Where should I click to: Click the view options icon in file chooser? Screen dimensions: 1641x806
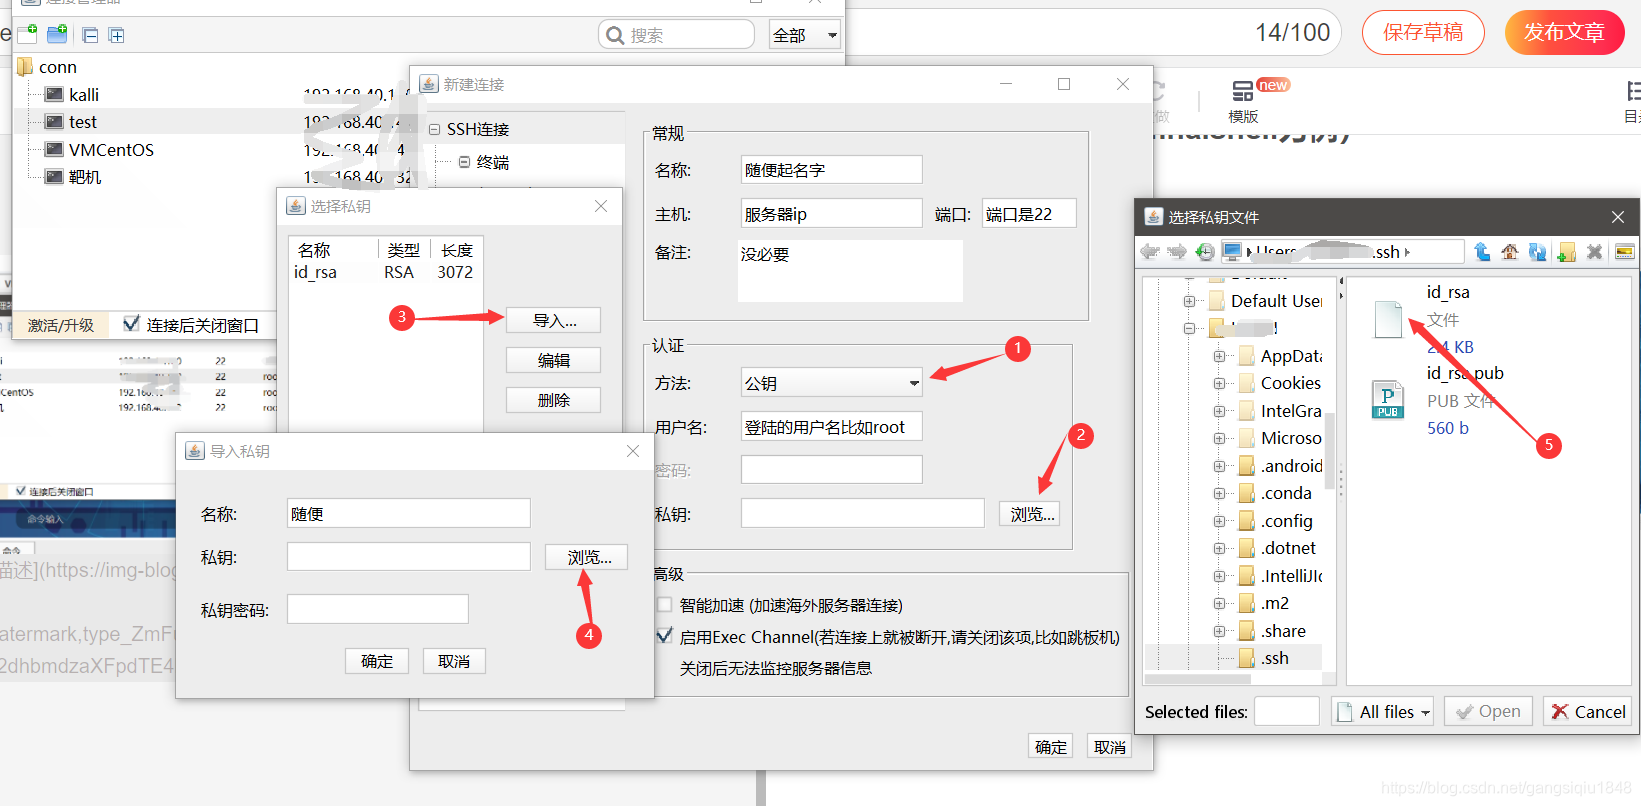1625,252
